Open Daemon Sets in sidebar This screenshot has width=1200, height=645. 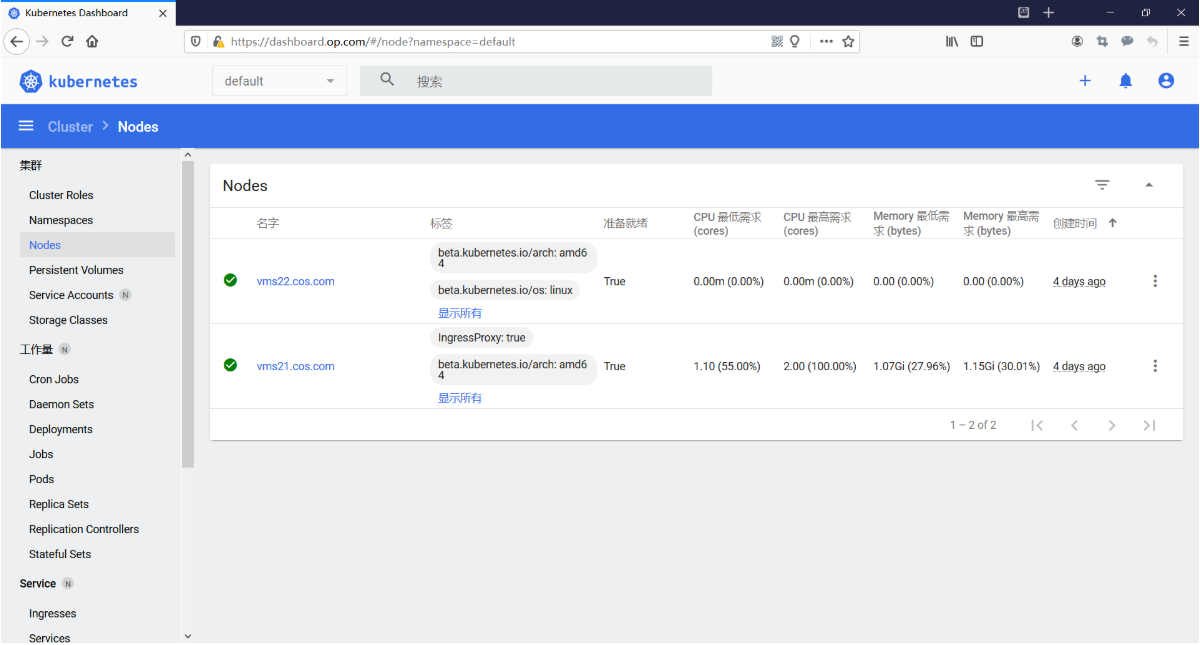coord(61,404)
